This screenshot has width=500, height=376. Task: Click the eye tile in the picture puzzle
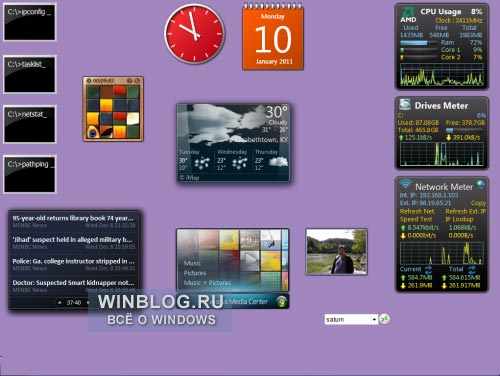(x=93, y=132)
